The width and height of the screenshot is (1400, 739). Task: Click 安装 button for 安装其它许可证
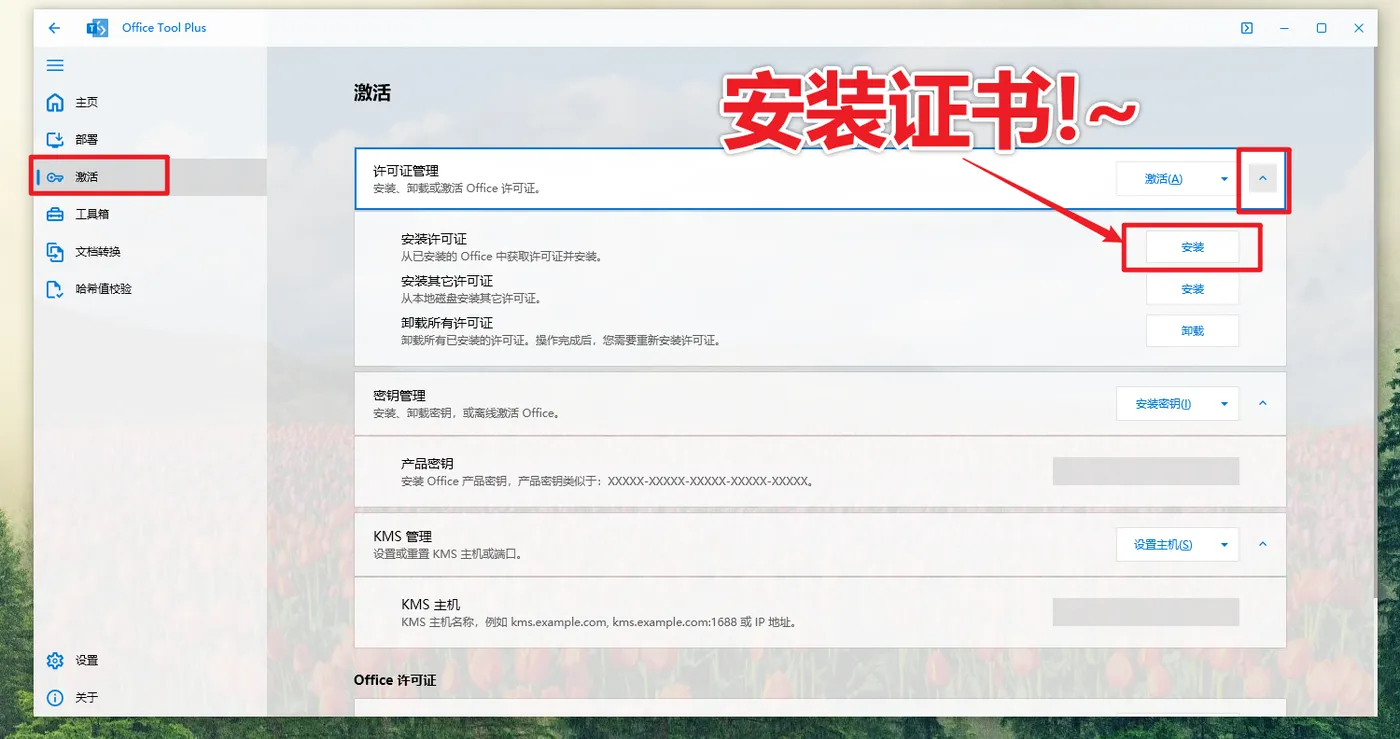pos(1192,289)
